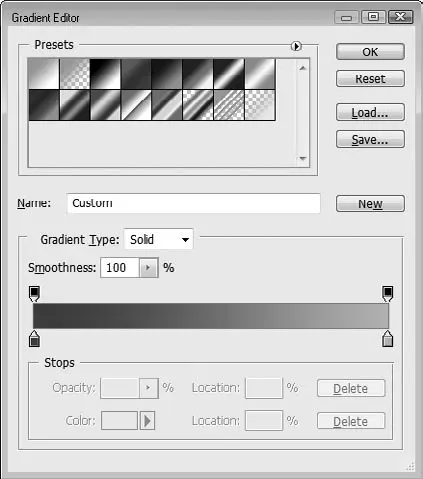The width and height of the screenshot is (423, 479).
Task: Click New to create gradient preset
Action: point(370,204)
